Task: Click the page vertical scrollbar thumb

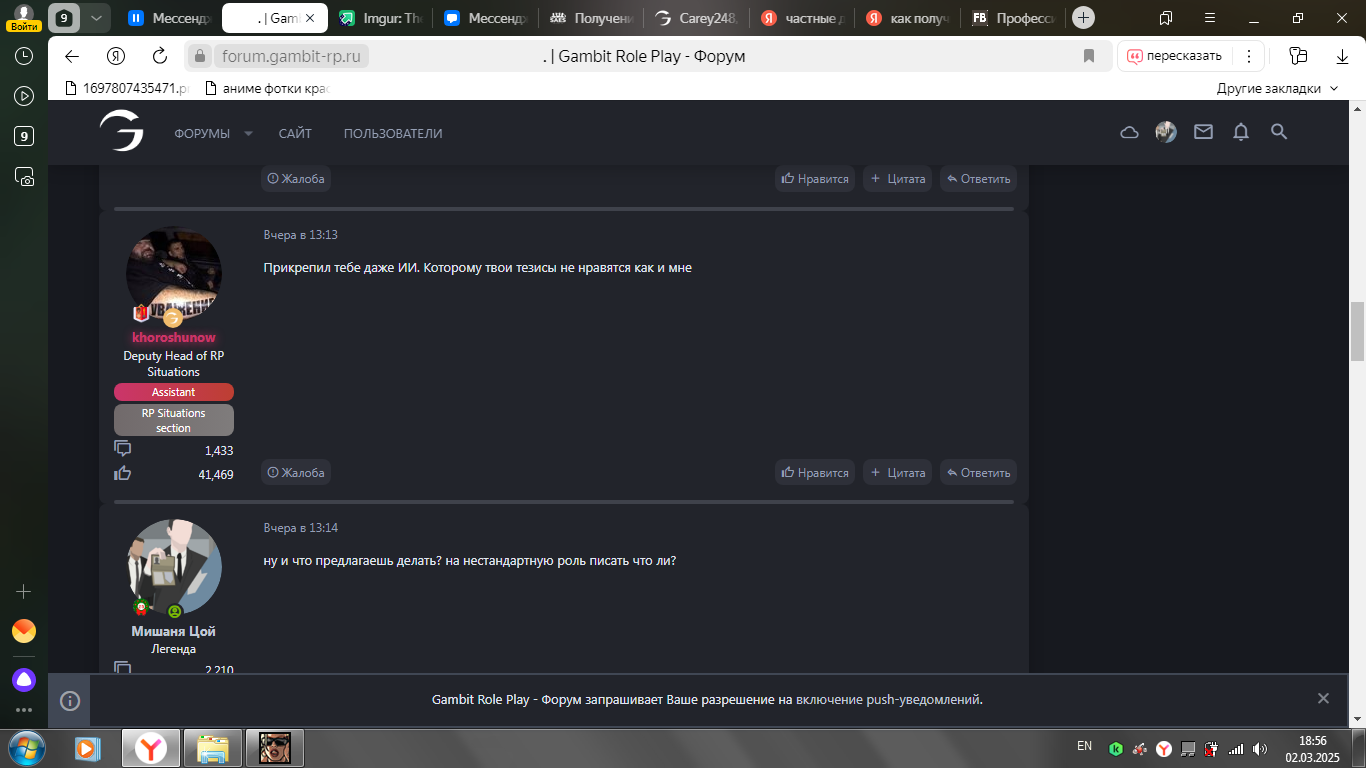Action: pyautogui.click(x=1357, y=331)
